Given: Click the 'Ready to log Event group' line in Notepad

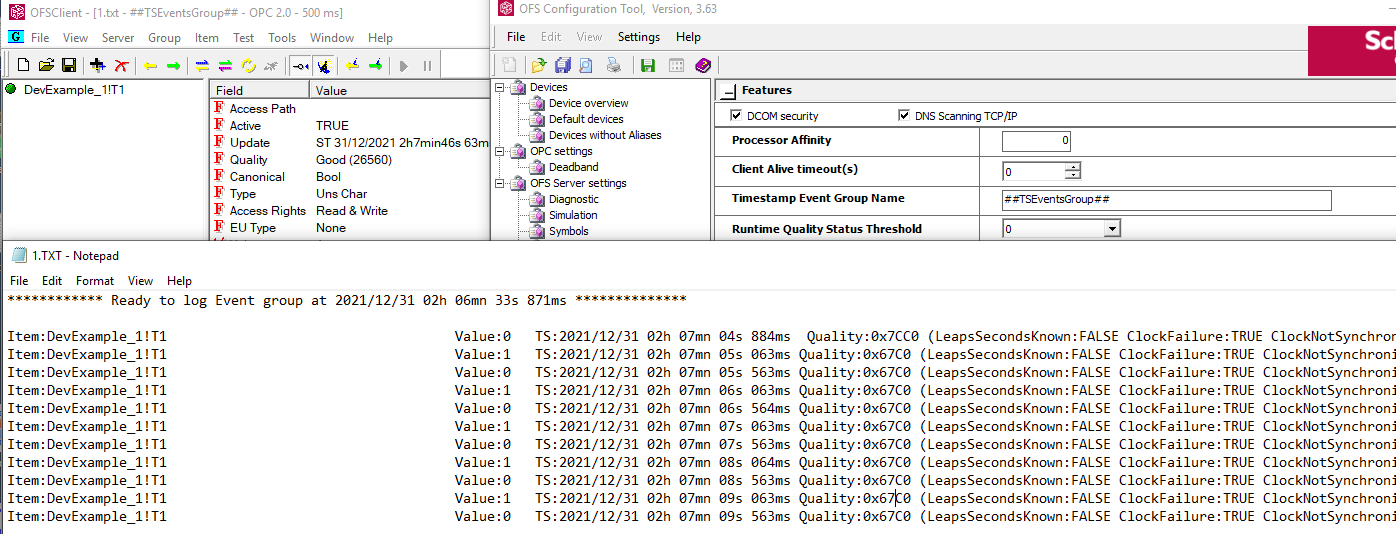Looking at the screenshot, I should [346, 300].
